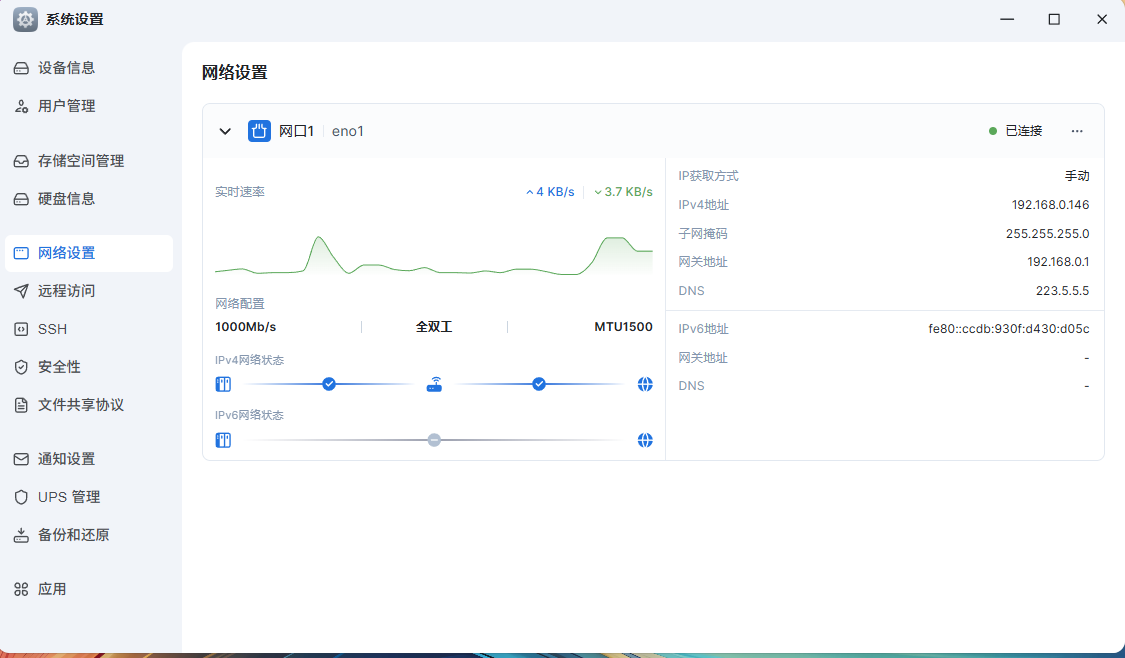Open the ... options menu for eno1
The image size is (1125, 658).
[1077, 130]
